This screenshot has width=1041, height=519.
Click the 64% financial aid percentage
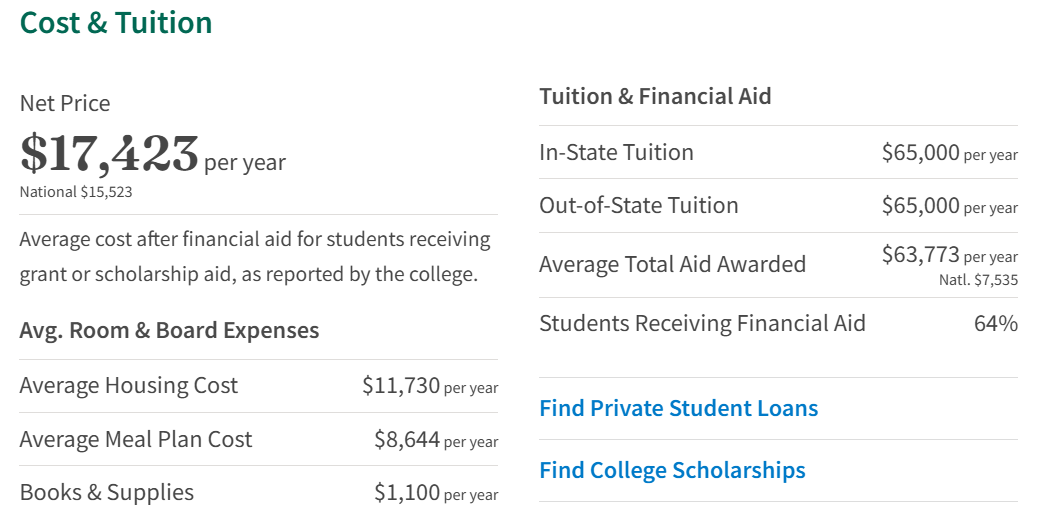(x=995, y=323)
